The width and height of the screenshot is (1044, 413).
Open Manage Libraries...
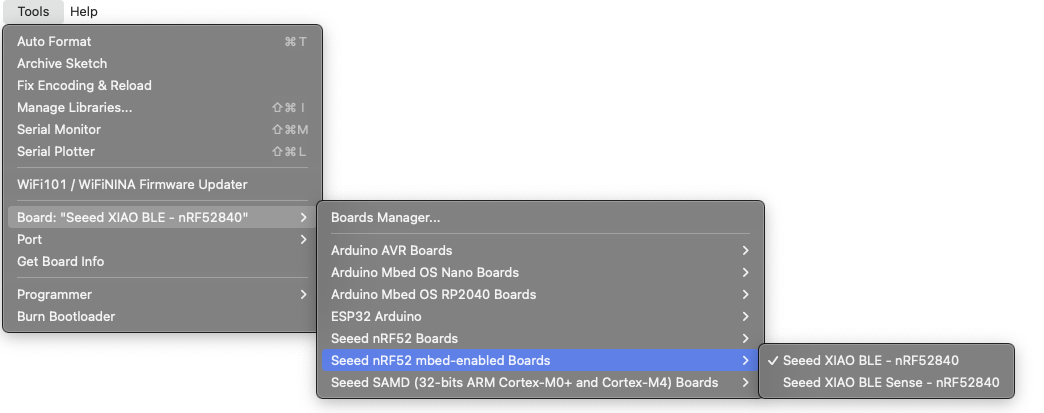[162, 107]
